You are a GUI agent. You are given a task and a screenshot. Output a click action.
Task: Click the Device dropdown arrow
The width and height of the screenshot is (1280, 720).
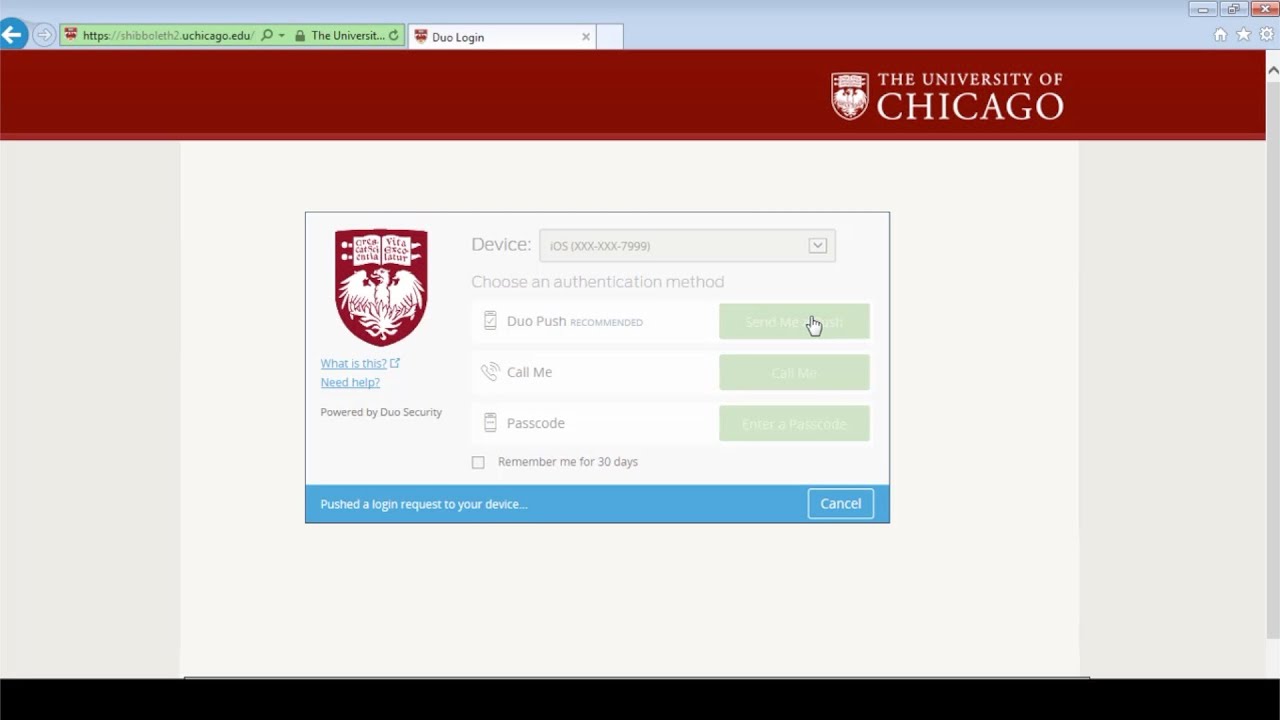tap(817, 246)
